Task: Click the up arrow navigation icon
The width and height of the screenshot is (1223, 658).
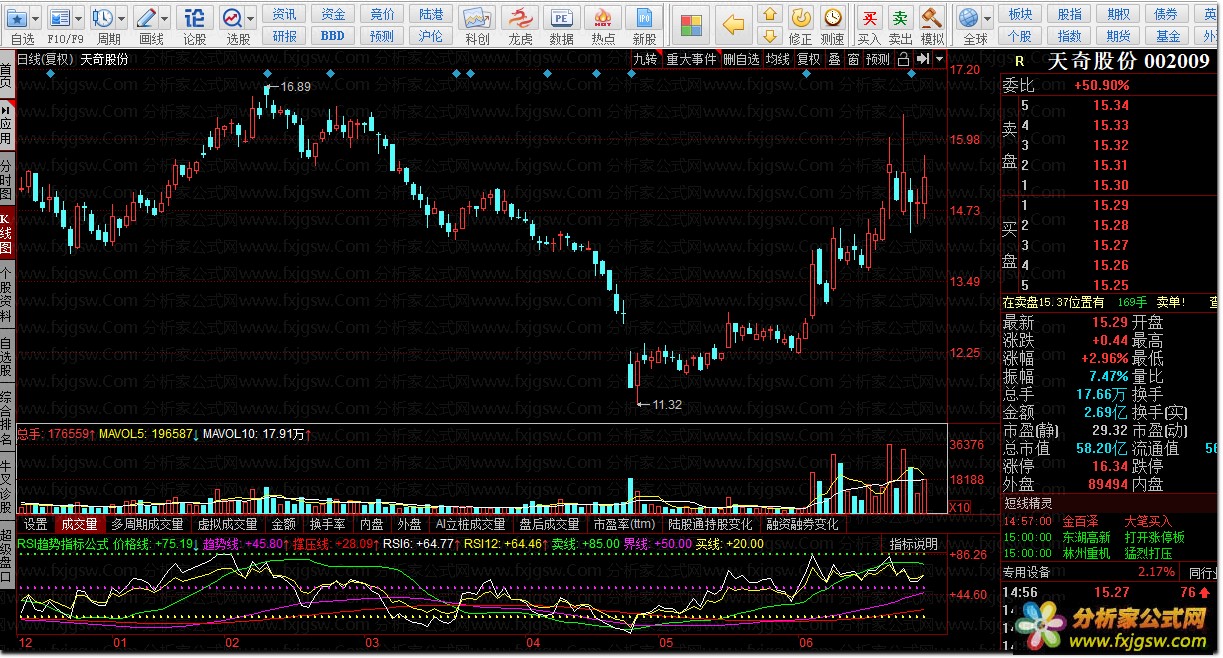Action: pos(769,14)
